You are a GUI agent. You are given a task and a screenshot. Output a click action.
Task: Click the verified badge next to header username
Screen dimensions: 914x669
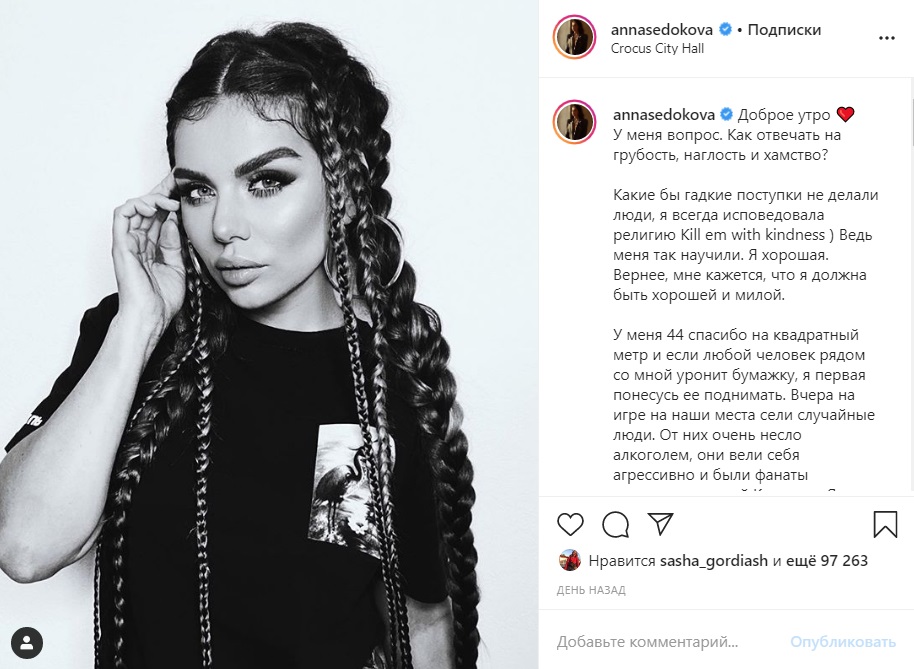coord(725,29)
